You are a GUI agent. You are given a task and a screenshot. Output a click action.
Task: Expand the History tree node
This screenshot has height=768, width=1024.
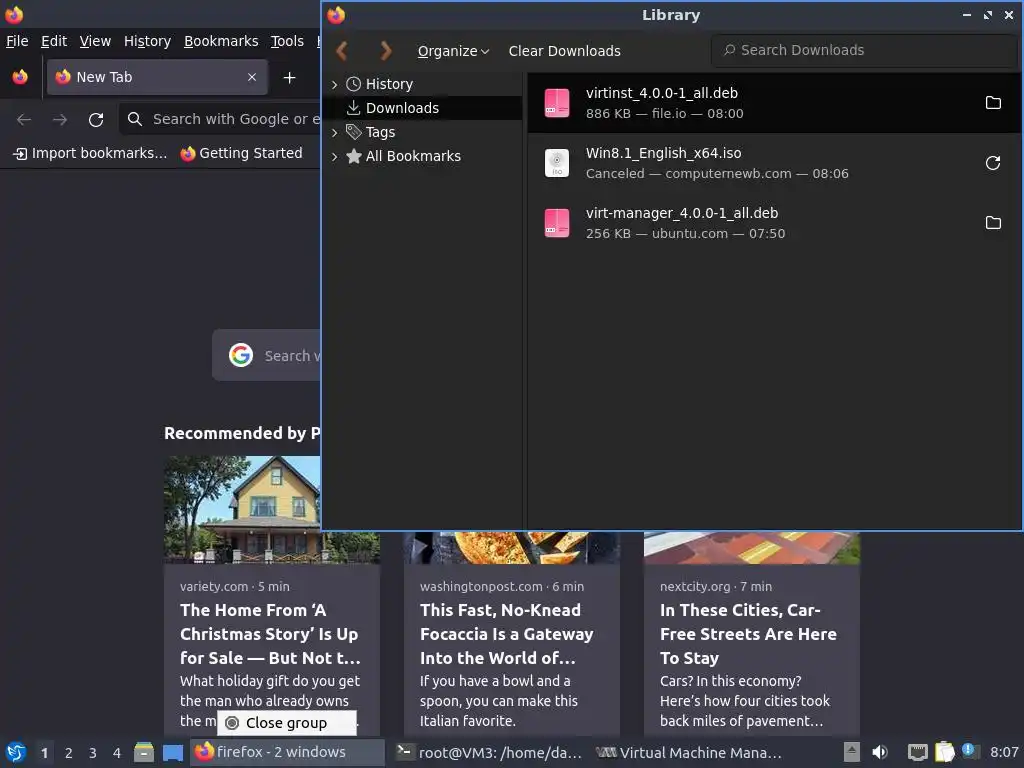click(334, 84)
